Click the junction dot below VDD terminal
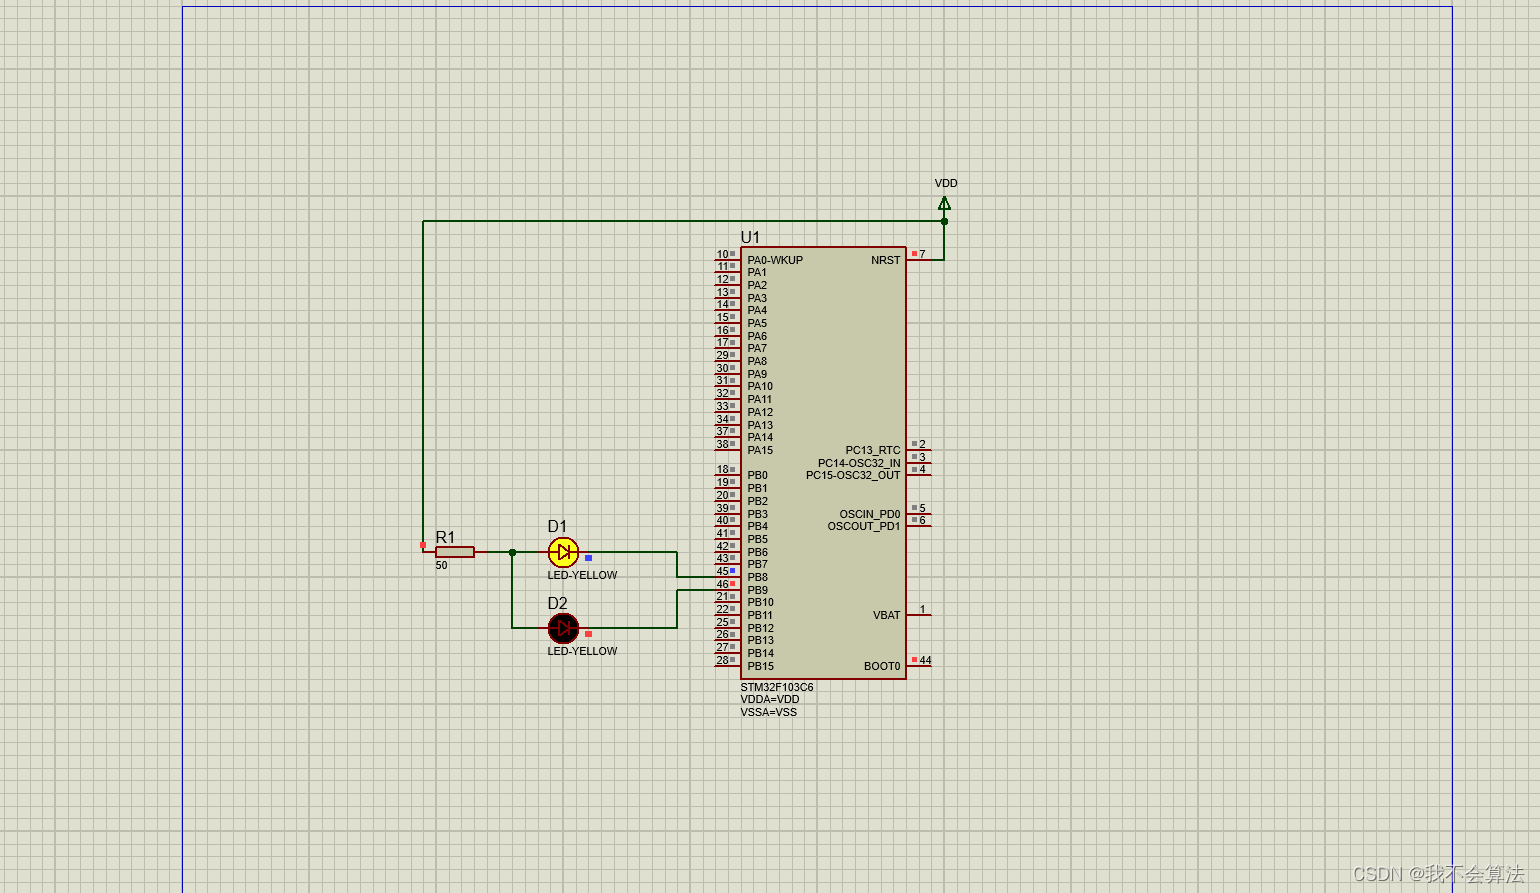The height and width of the screenshot is (893, 1540). pyautogui.click(x=944, y=221)
